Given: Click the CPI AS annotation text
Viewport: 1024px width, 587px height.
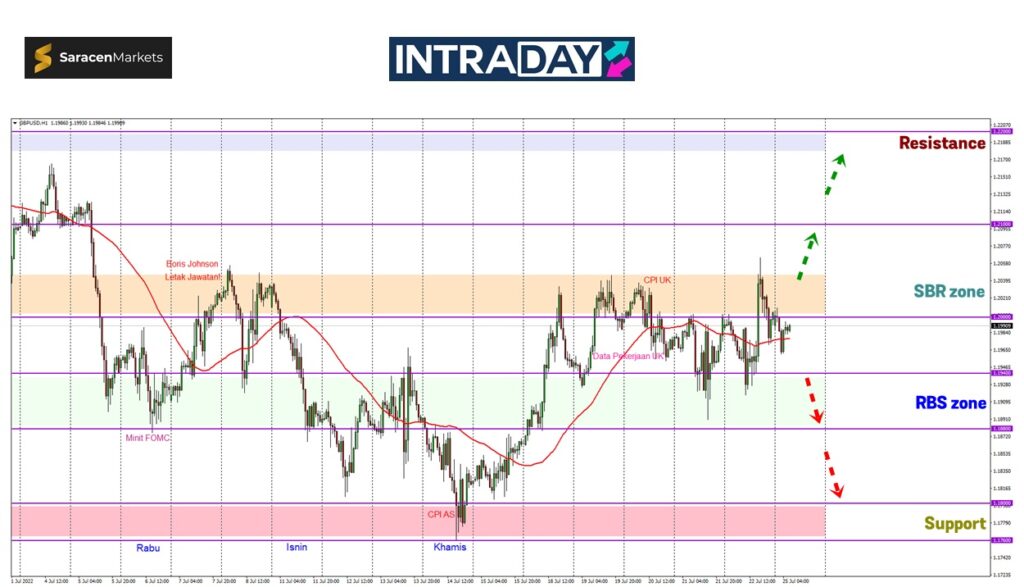Looking at the screenshot, I should (x=441, y=514).
